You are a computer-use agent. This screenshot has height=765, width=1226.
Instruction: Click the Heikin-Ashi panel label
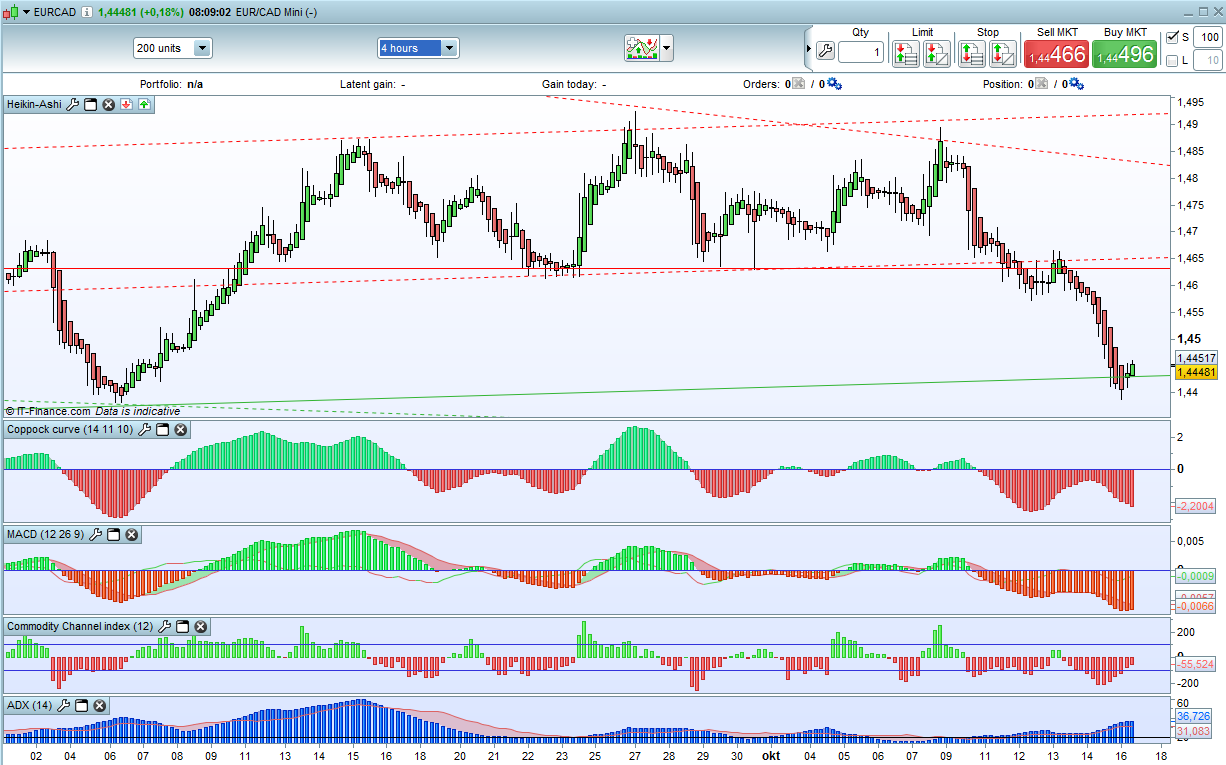pos(34,104)
